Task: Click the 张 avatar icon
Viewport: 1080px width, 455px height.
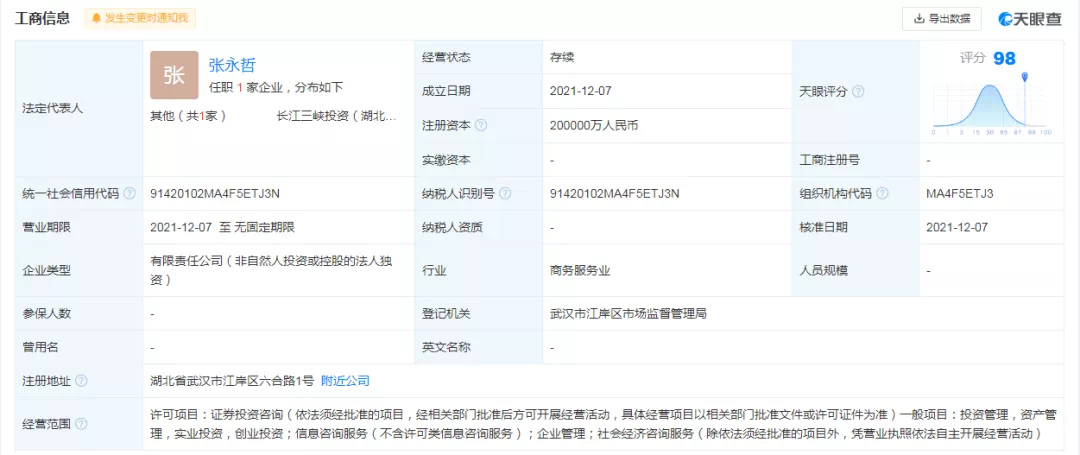Action: [x=174, y=75]
